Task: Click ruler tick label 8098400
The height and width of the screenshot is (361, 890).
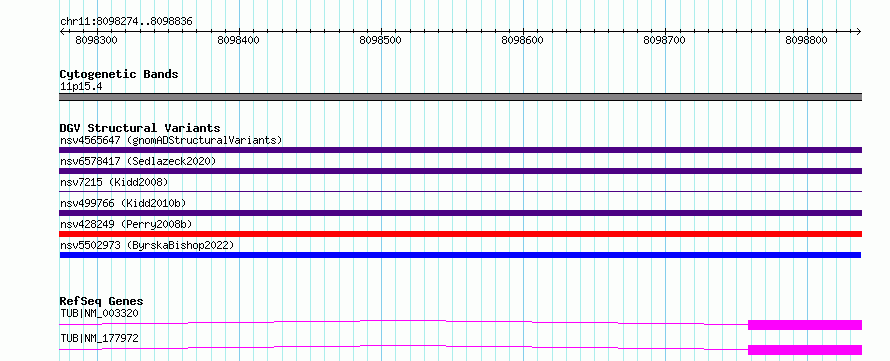Action: click(x=238, y=40)
